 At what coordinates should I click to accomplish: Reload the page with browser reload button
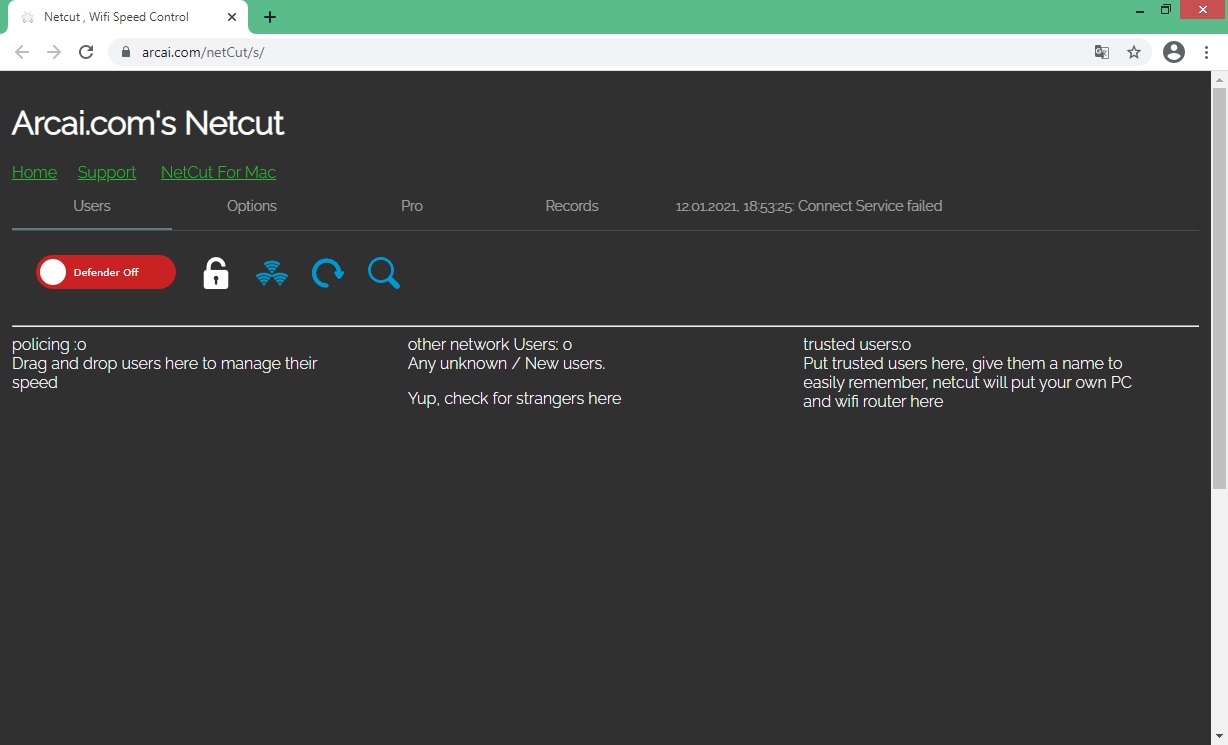pos(86,52)
